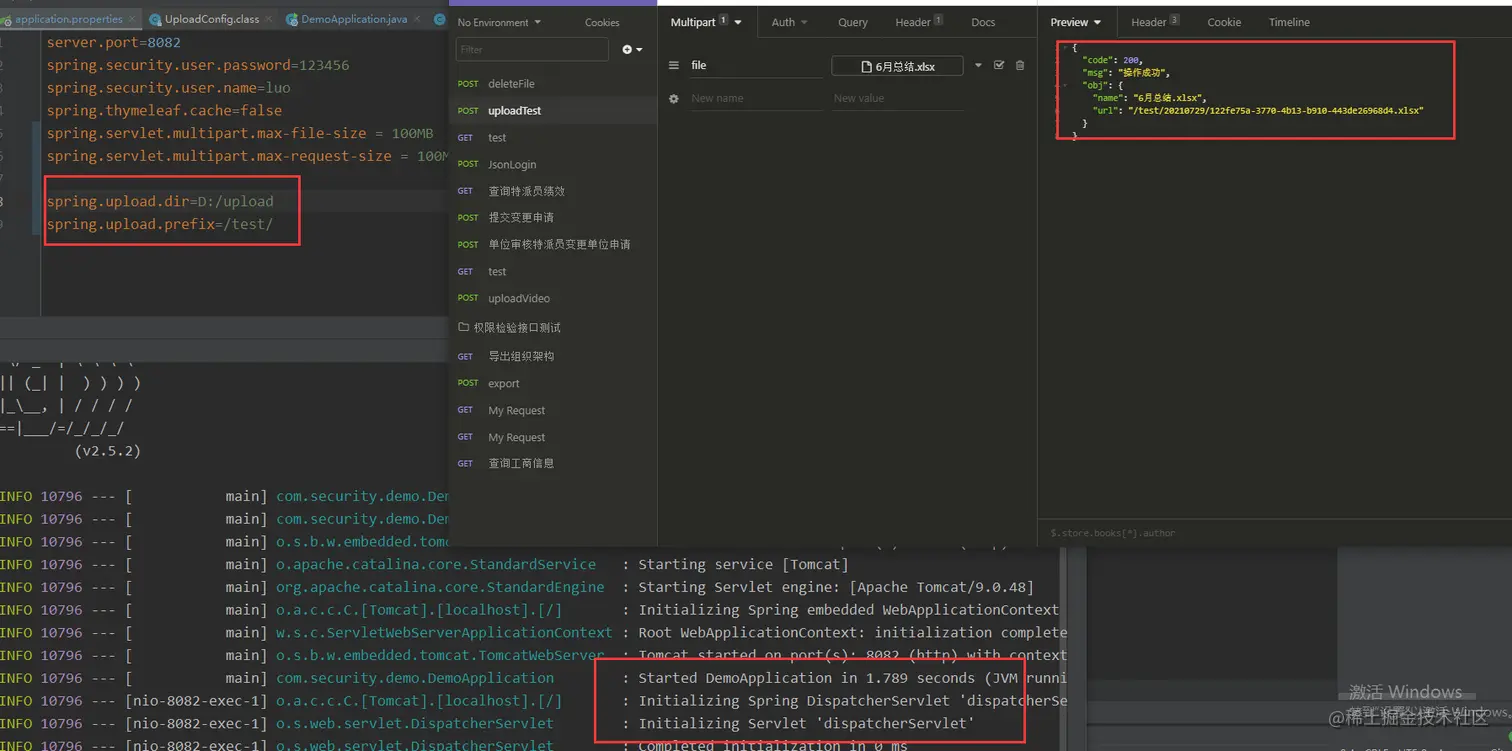Click the "Initializing Servlet 'dispatcherServlet'" log message
The width and height of the screenshot is (1512, 751).
click(x=806, y=724)
